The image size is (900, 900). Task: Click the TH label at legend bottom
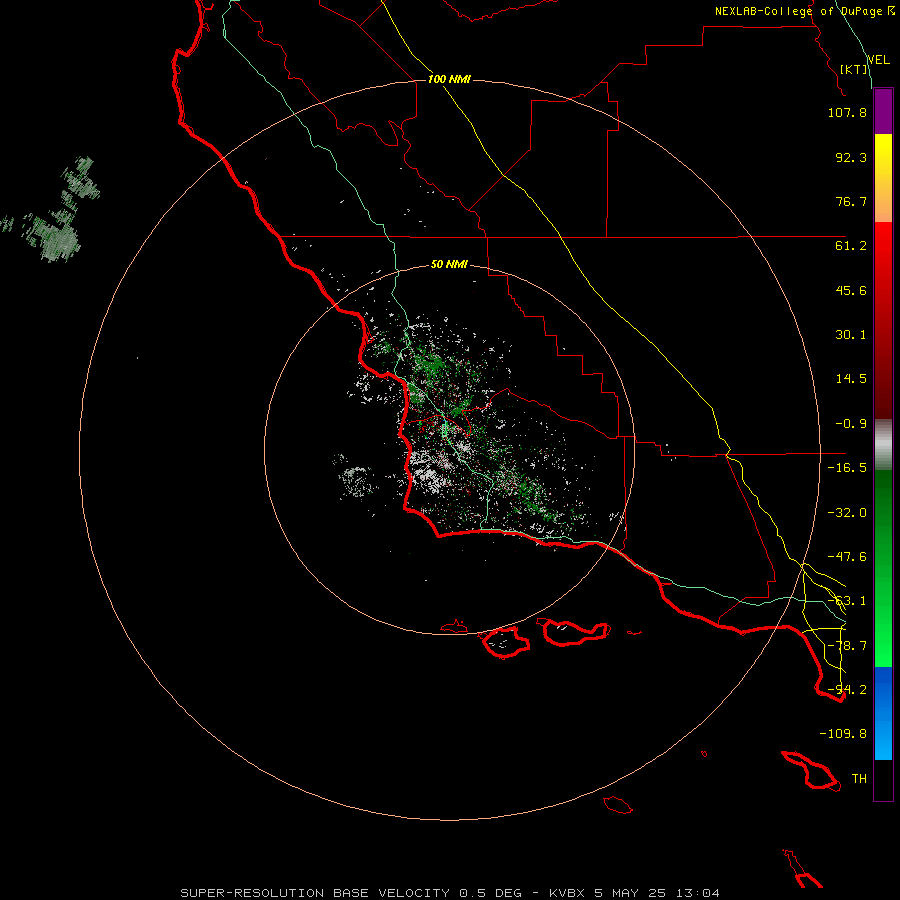859,779
